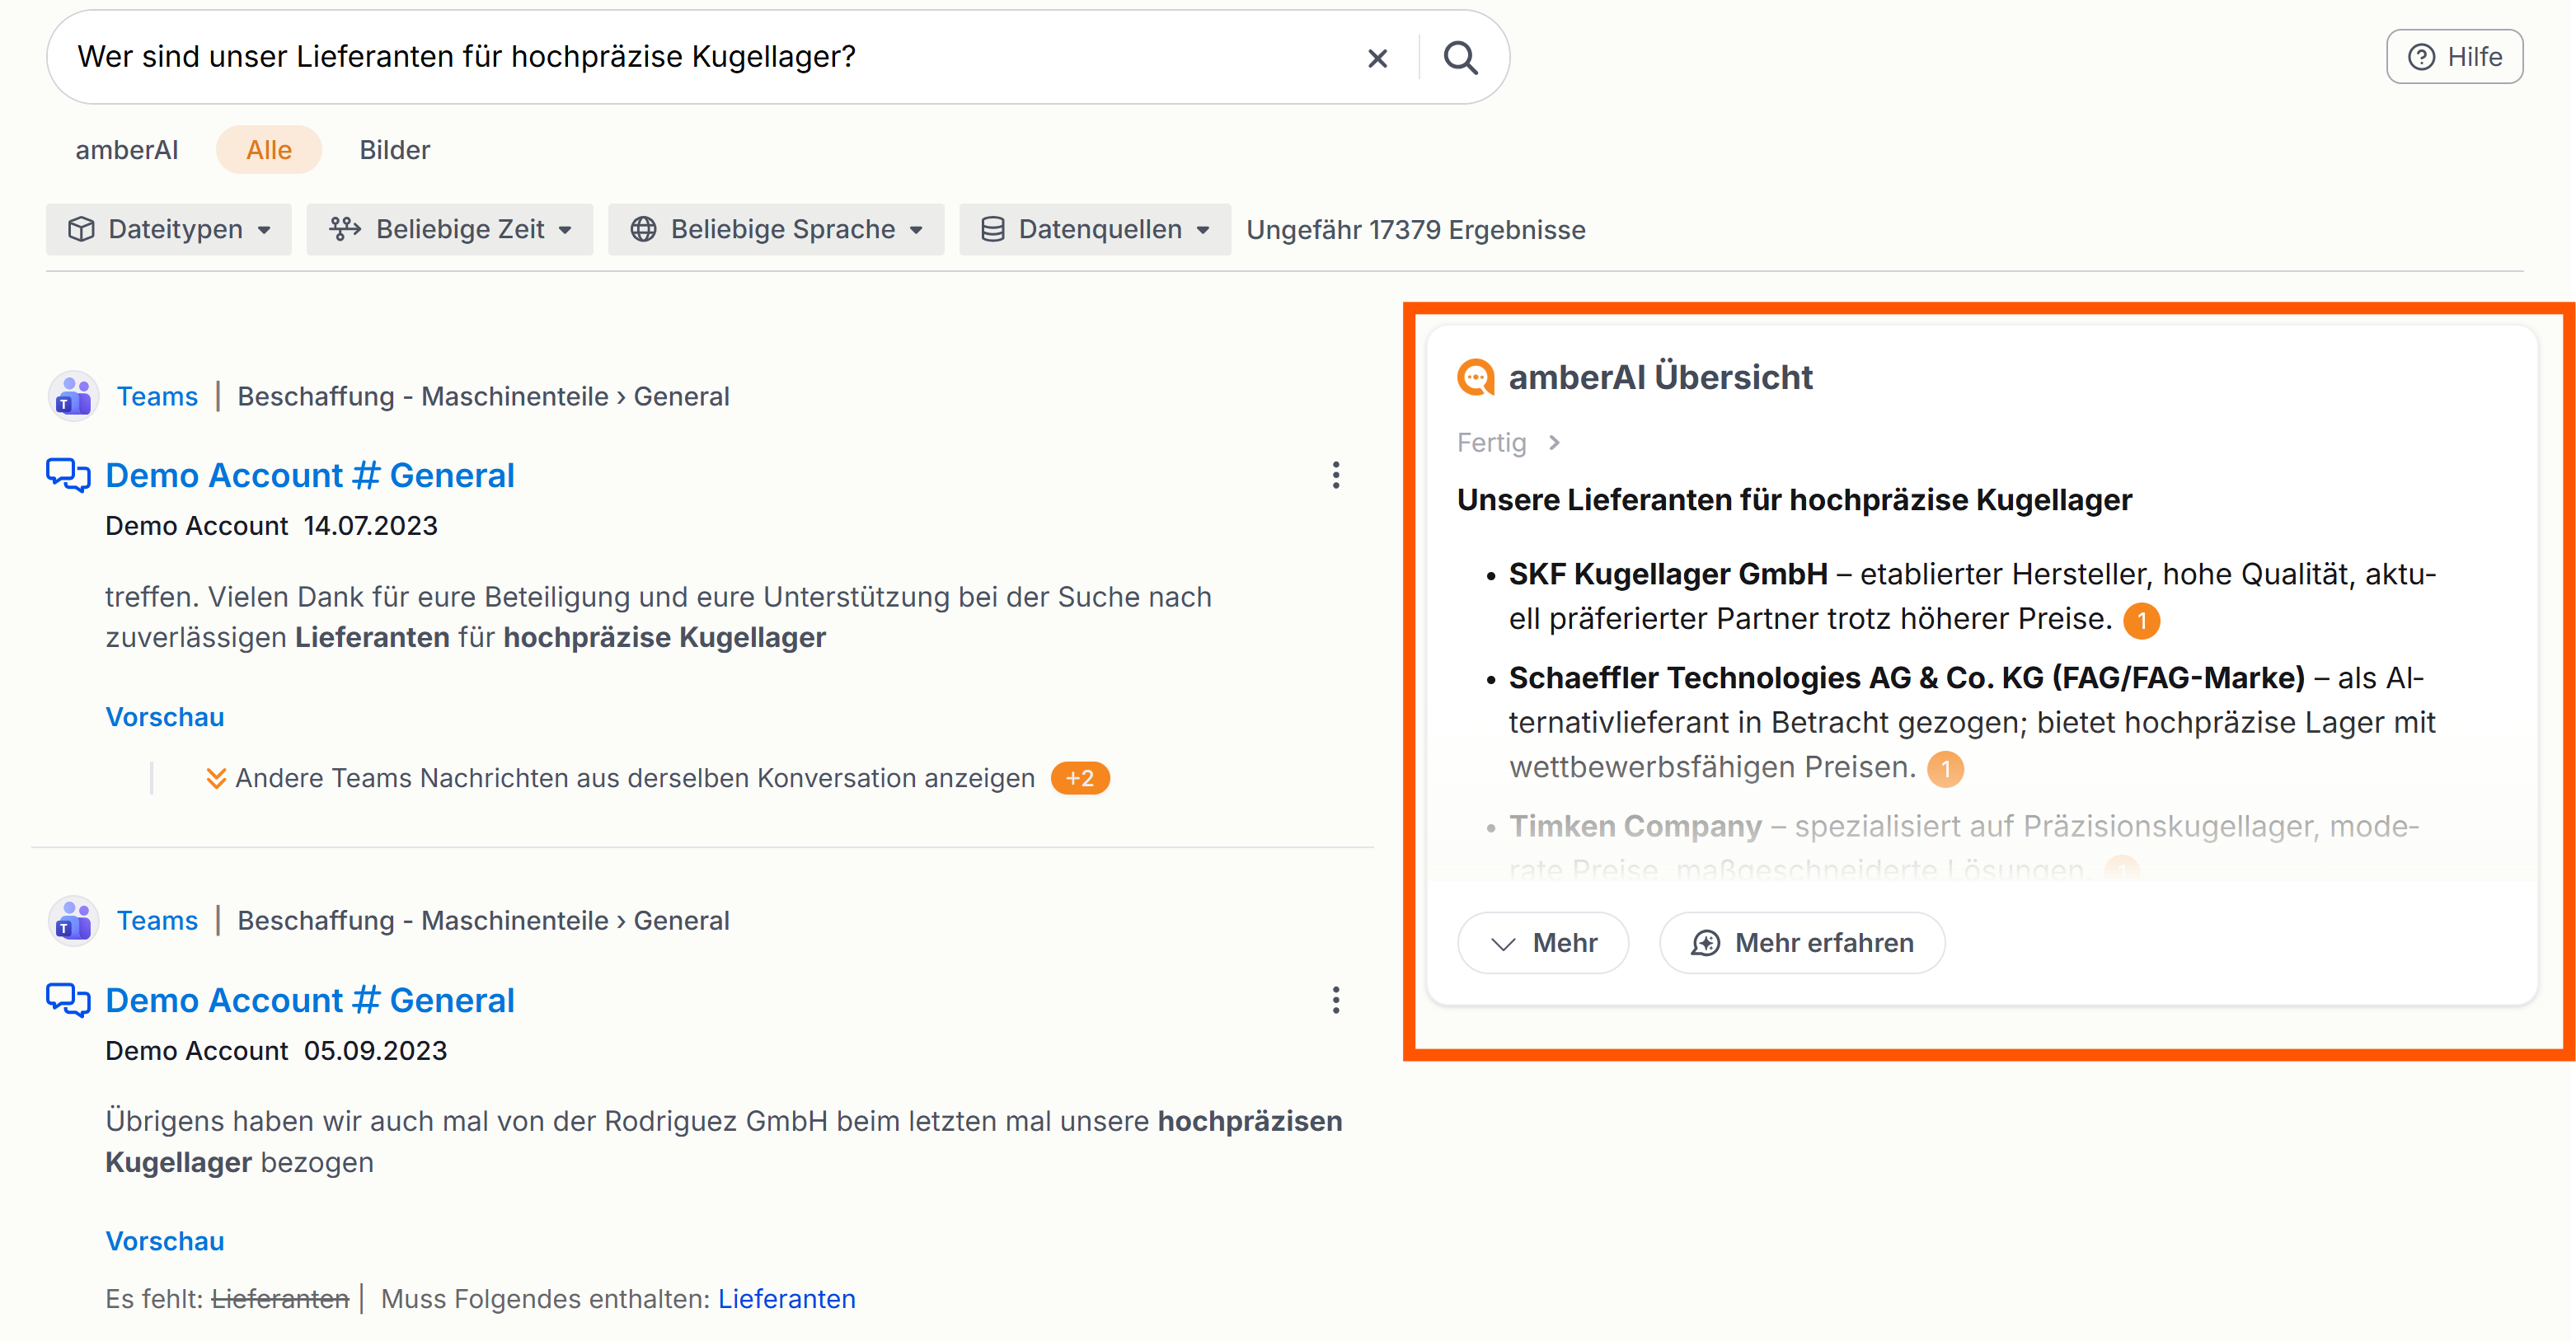This screenshot has width=2576, height=1341.
Task: Open the Datenquellen filter dropdown
Action: (x=1095, y=229)
